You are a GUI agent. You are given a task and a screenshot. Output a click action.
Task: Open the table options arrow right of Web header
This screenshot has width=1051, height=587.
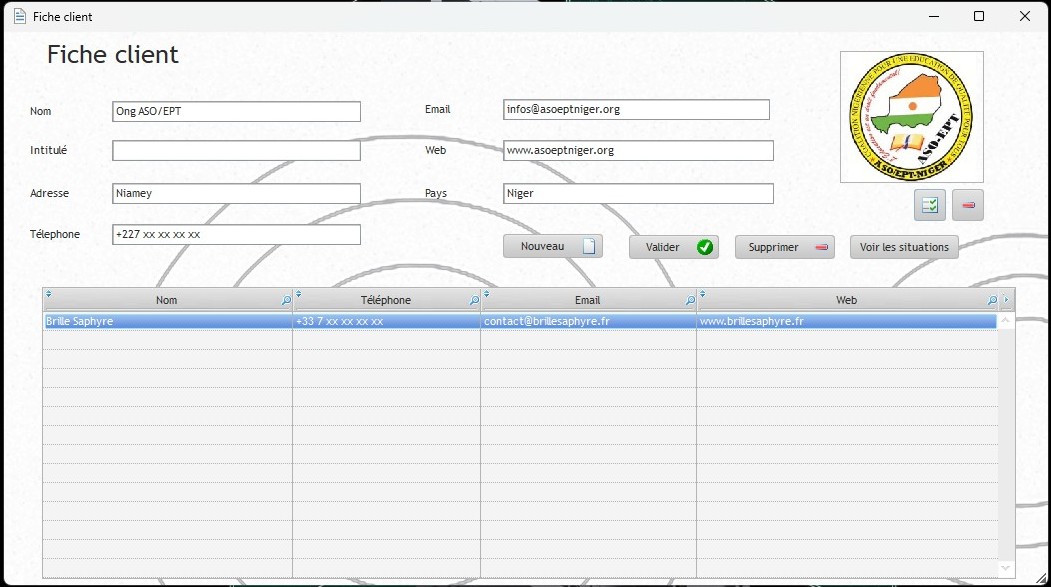(1006, 300)
